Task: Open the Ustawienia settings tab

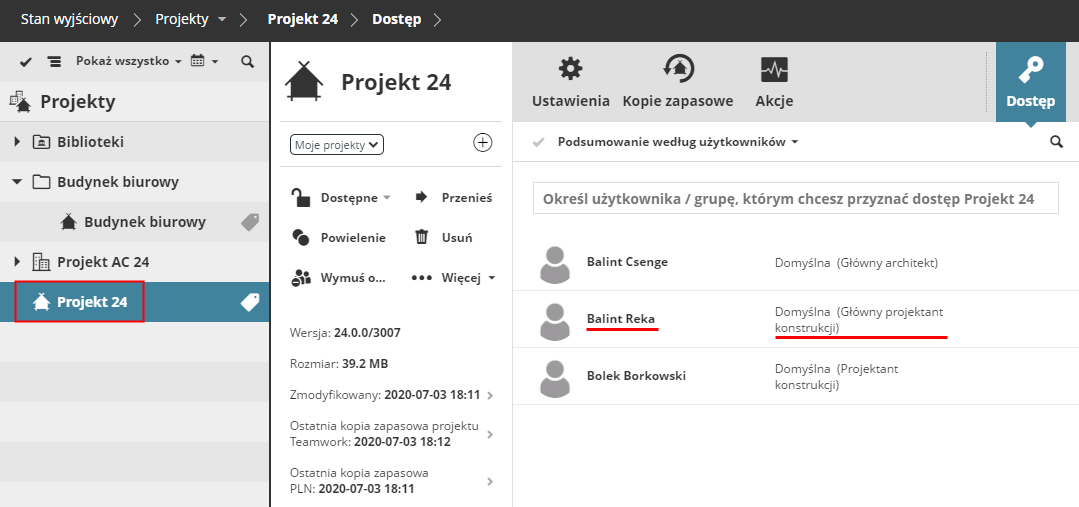Action: click(x=570, y=82)
